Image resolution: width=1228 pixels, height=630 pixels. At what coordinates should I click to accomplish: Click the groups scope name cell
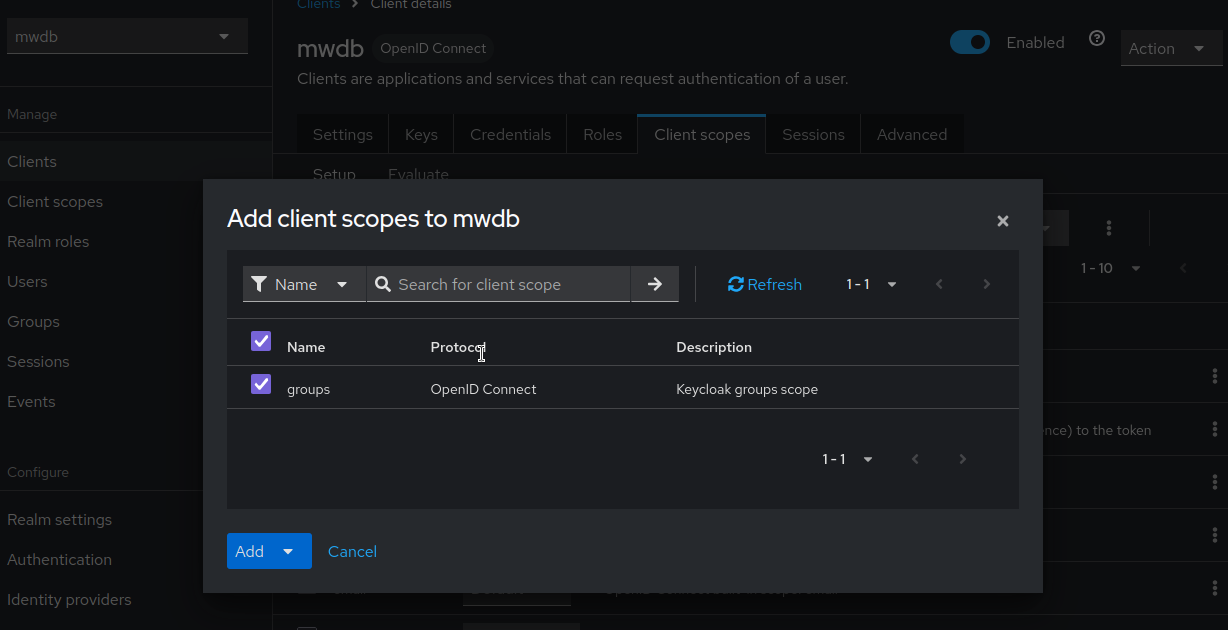(x=308, y=389)
